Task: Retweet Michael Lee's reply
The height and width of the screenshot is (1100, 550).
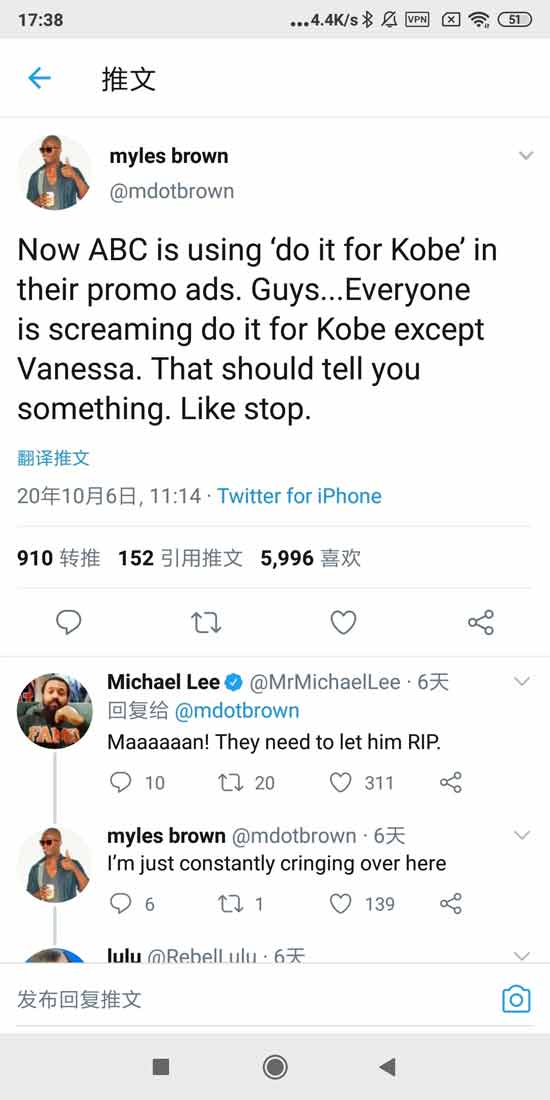Action: [230, 782]
